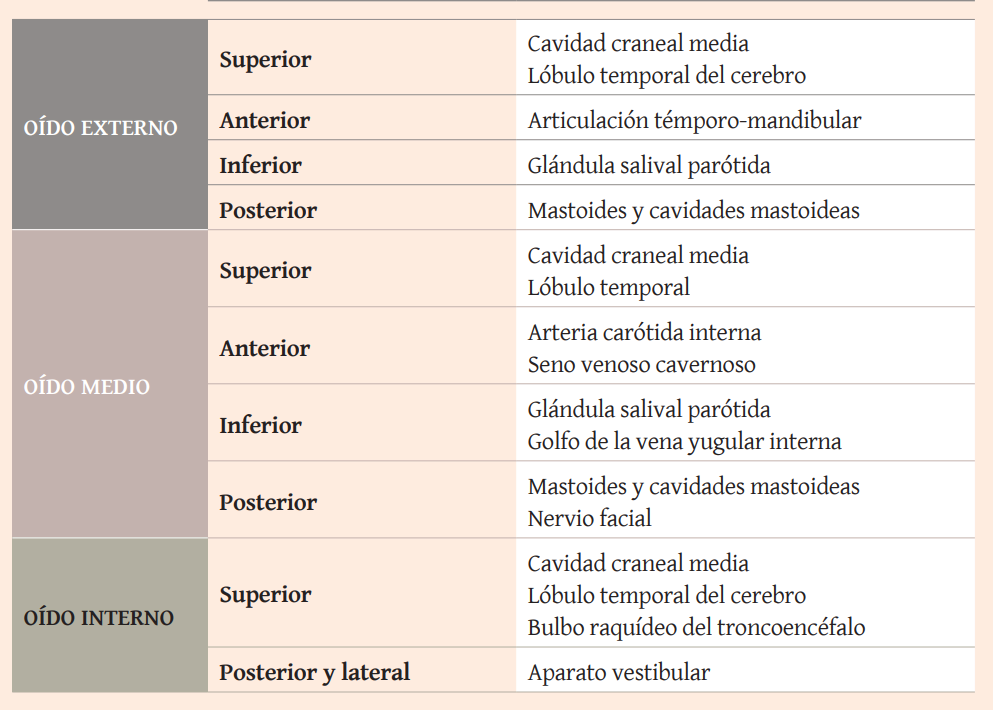Click the Anterior label in OÍDO EXTERNO

(x=265, y=121)
